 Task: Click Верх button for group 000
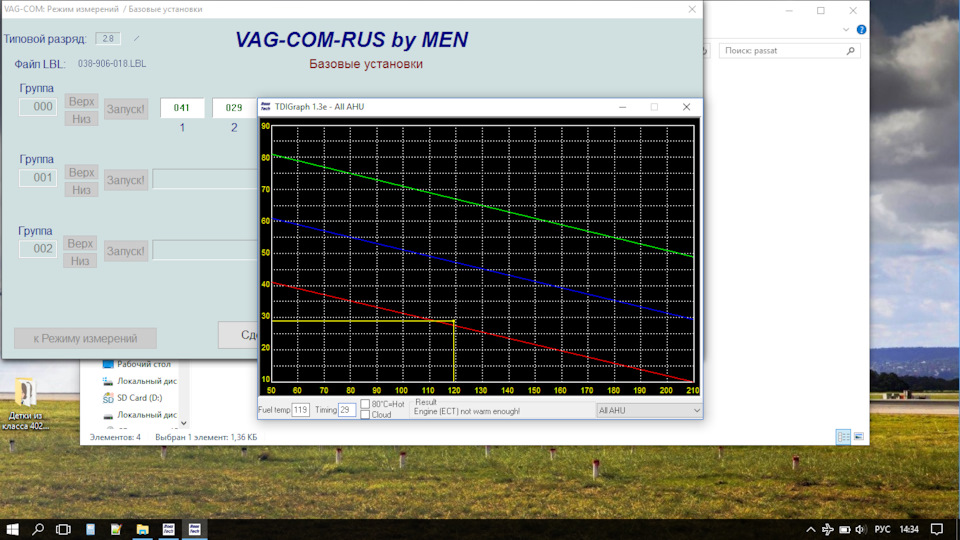(81, 102)
